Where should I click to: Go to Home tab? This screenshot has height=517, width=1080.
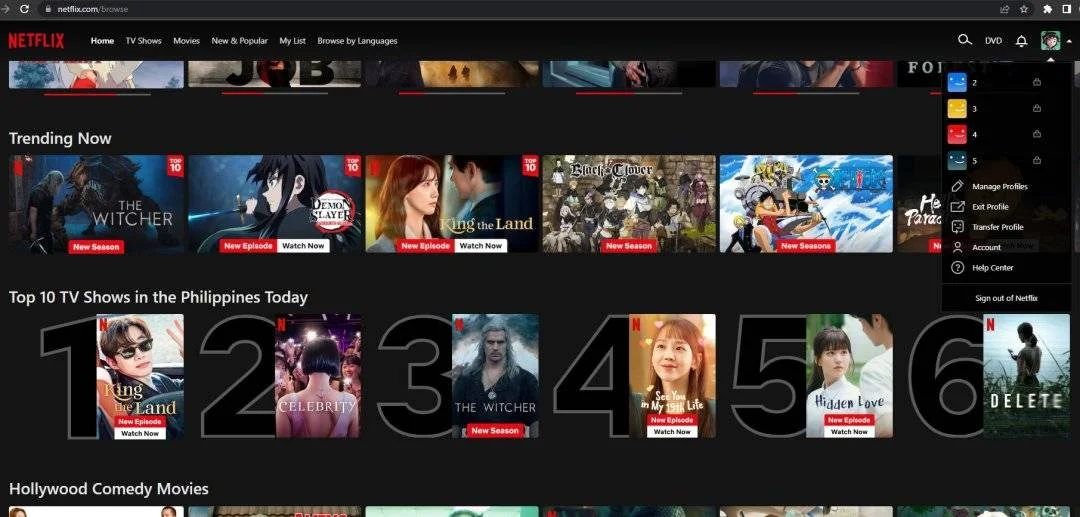click(102, 41)
